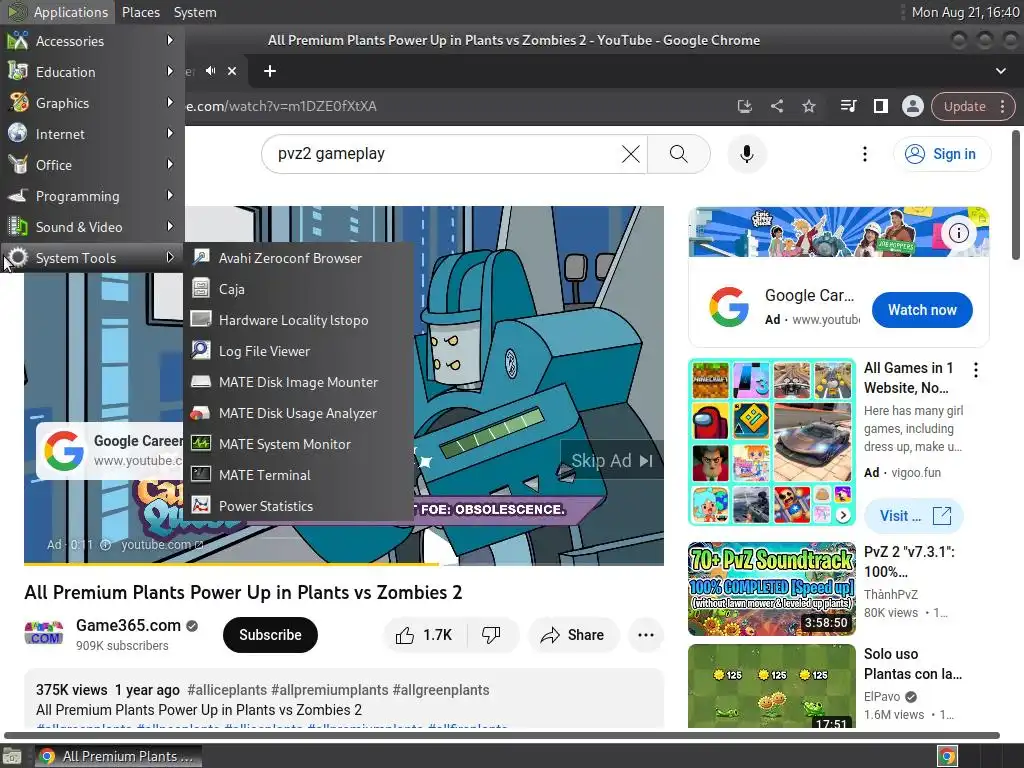Expand the Programming submenu
The width and height of the screenshot is (1024, 768).
92,196
